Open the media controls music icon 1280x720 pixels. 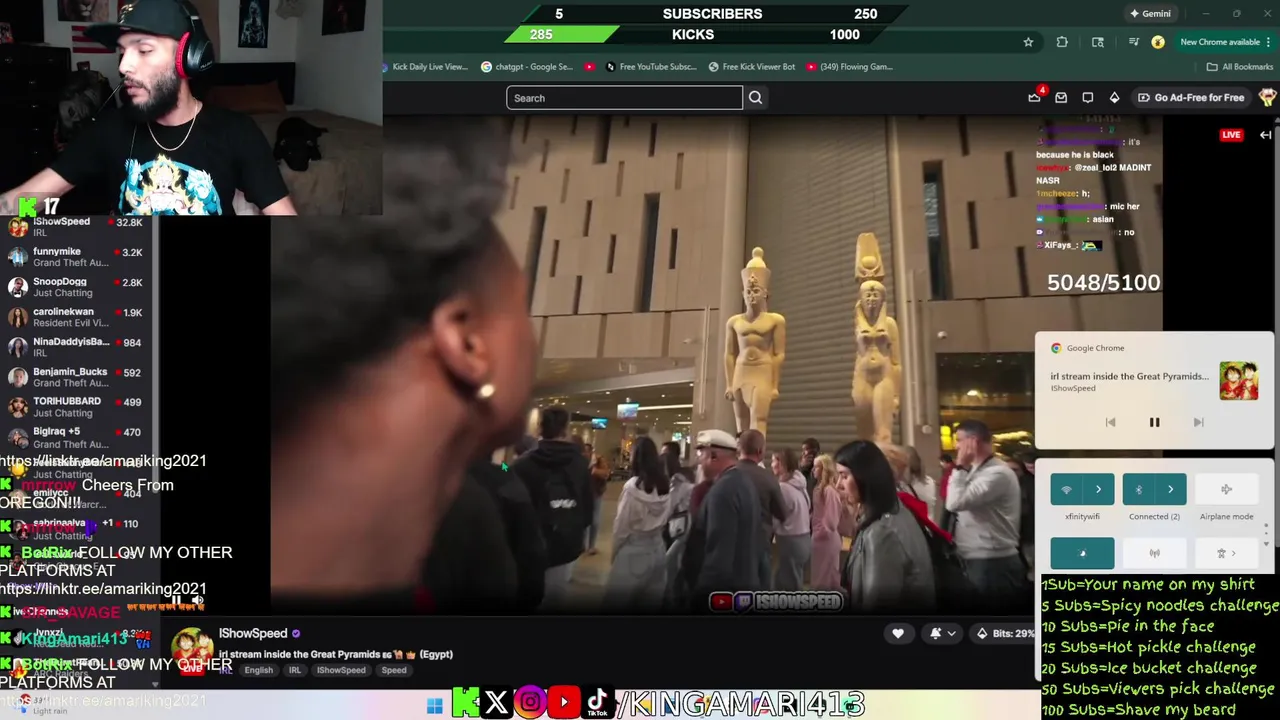click(1133, 42)
